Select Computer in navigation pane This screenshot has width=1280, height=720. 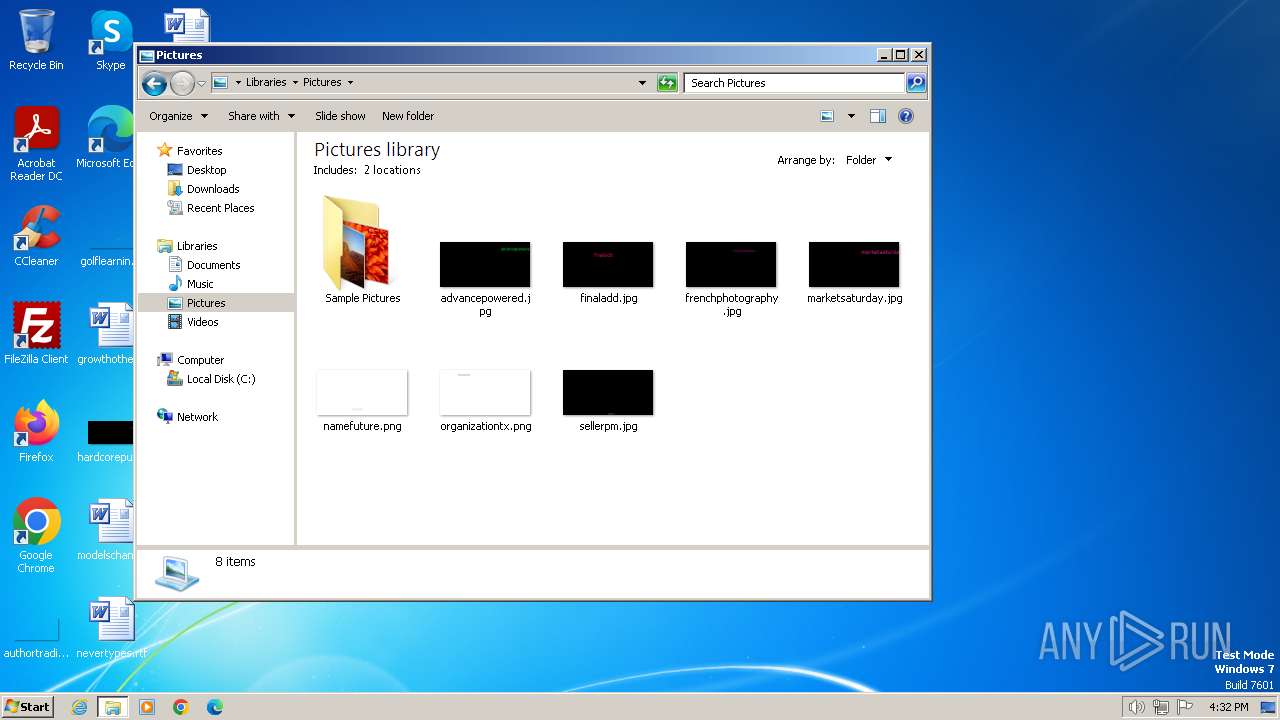[x=200, y=360]
